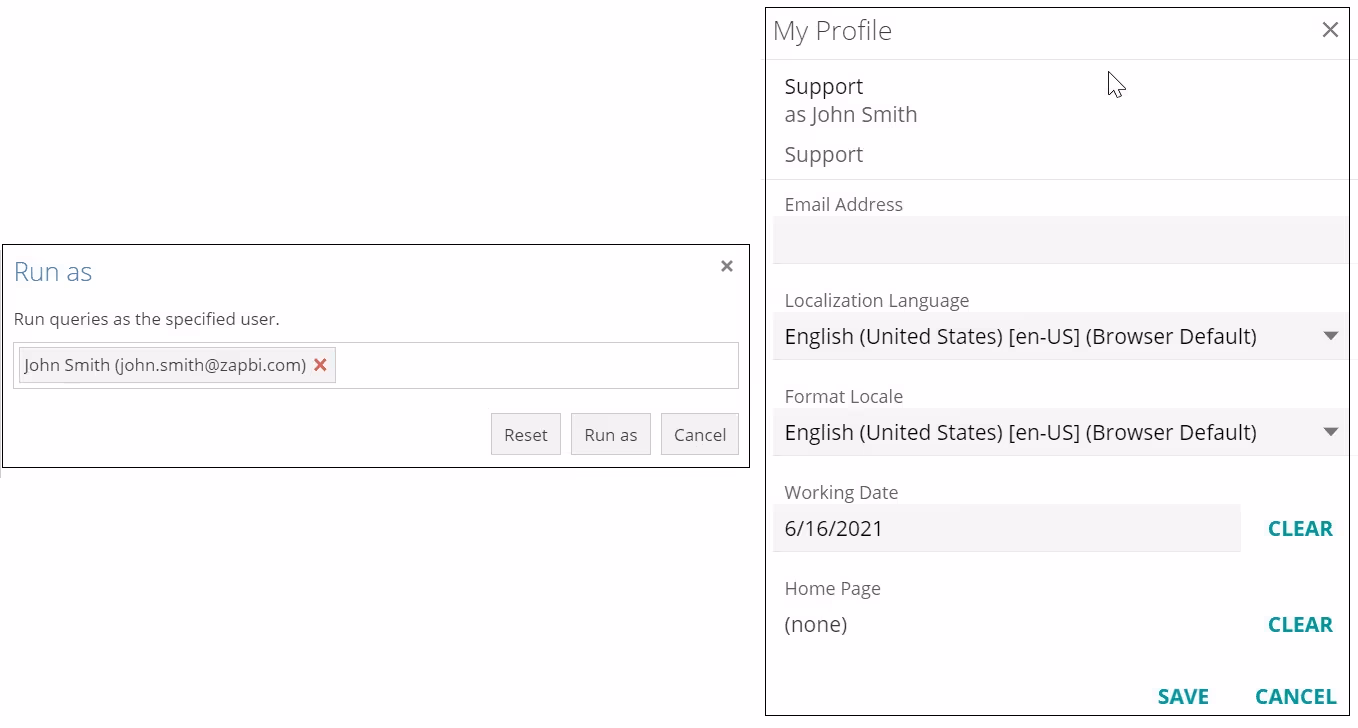Click the Reset button
Image resolution: width=1358 pixels, height=728 pixels.
click(525, 434)
